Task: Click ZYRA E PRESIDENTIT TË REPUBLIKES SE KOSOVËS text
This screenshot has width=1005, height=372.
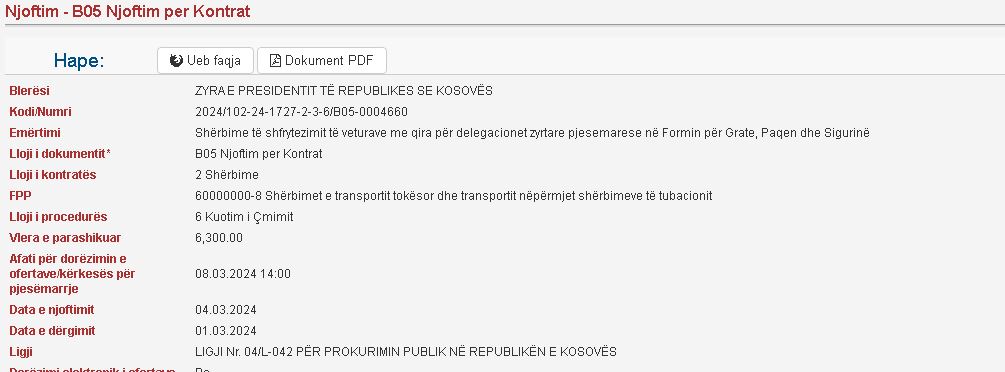Action: (344, 91)
